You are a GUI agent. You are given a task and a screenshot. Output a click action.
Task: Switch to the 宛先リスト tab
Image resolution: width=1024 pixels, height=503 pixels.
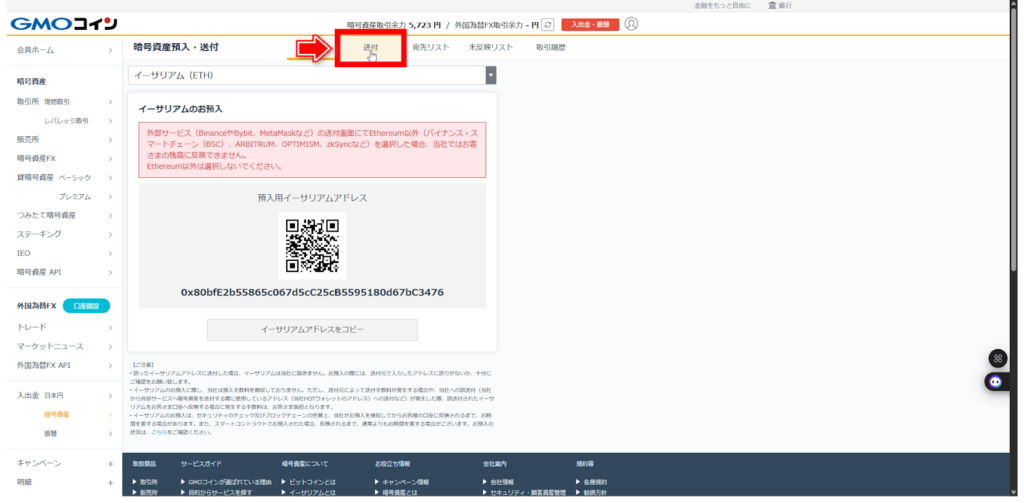[430, 47]
